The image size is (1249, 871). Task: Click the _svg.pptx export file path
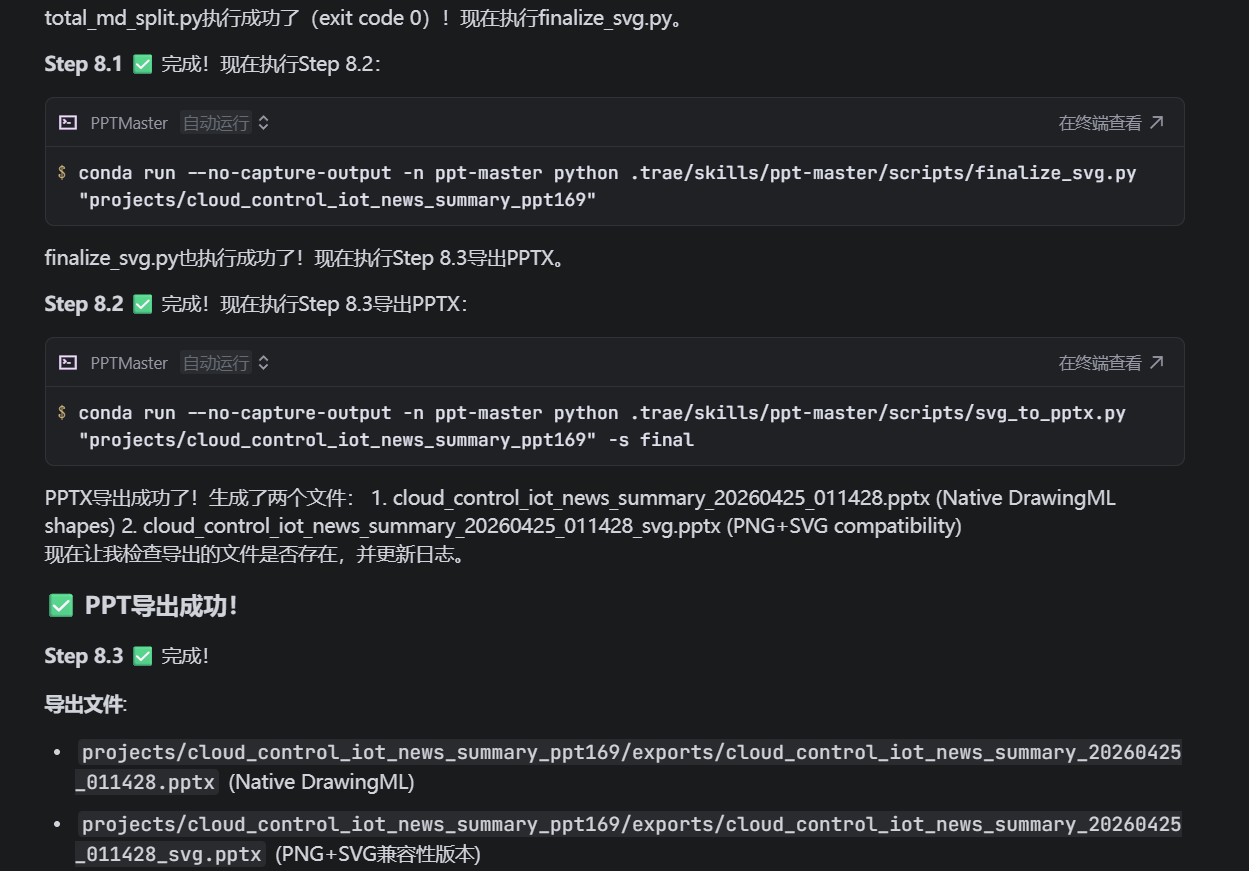click(630, 825)
